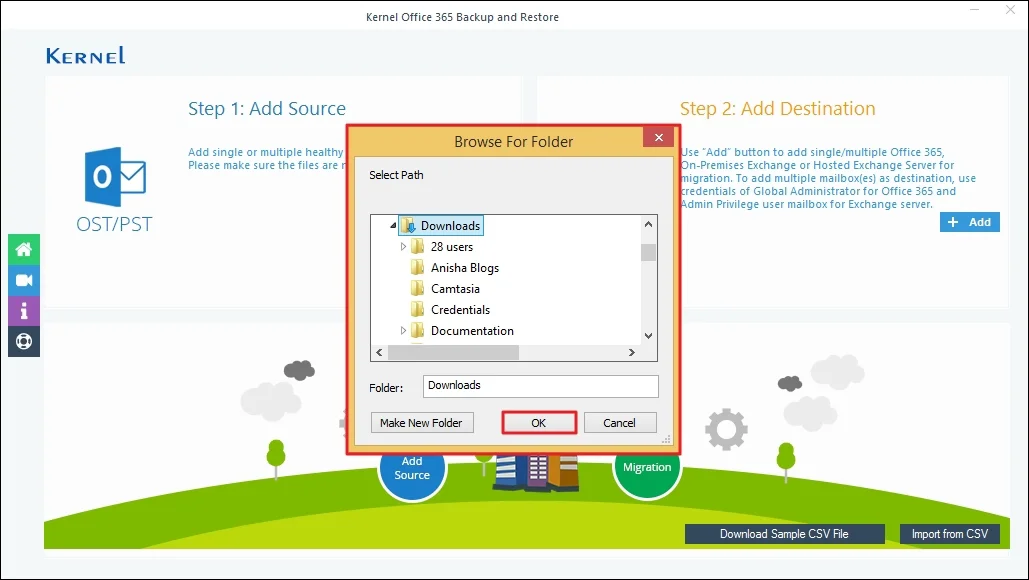This screenshot has height=580, width=1029.
Task: Expand the 28 users folder node
Action: (403, 247)
